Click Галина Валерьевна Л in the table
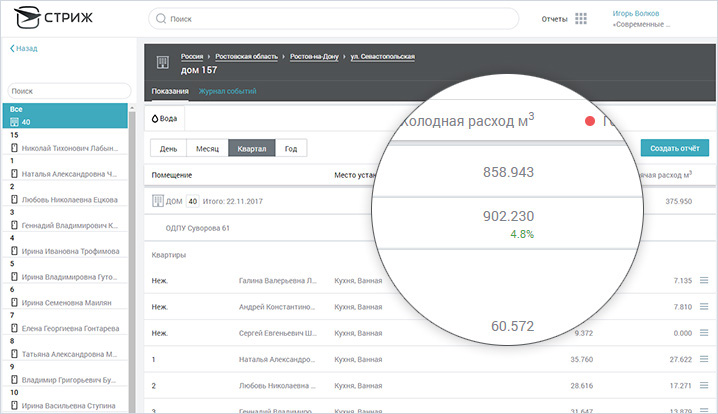Viewport: 718px width, 414px height. (x=277, y=280)
